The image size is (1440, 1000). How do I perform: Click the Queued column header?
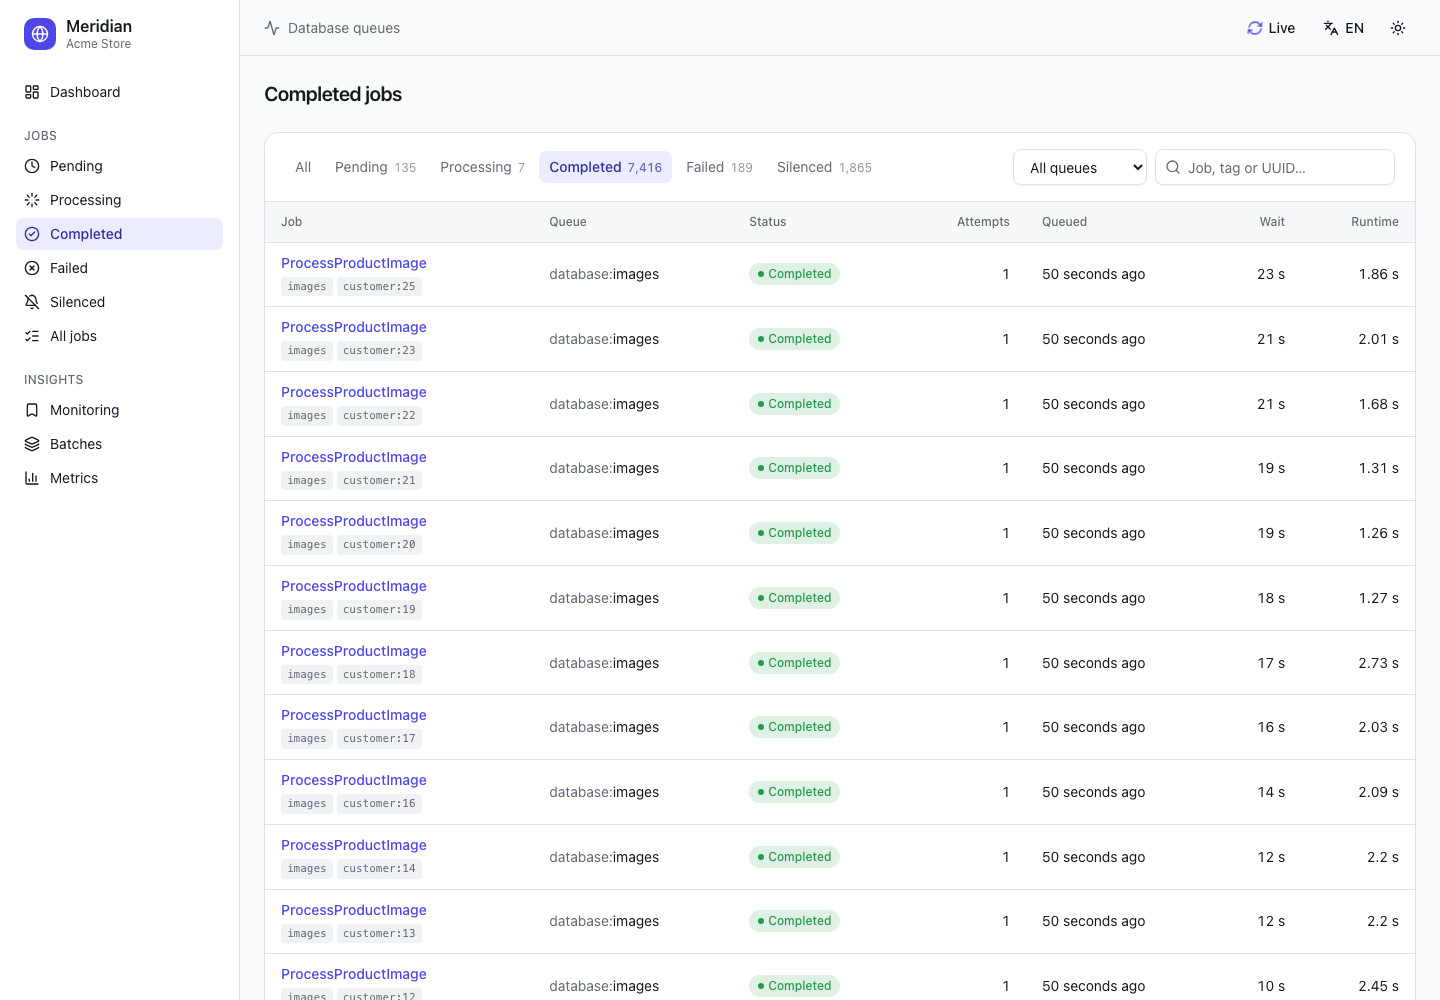pyautogui.click(x=1064, y=222)
